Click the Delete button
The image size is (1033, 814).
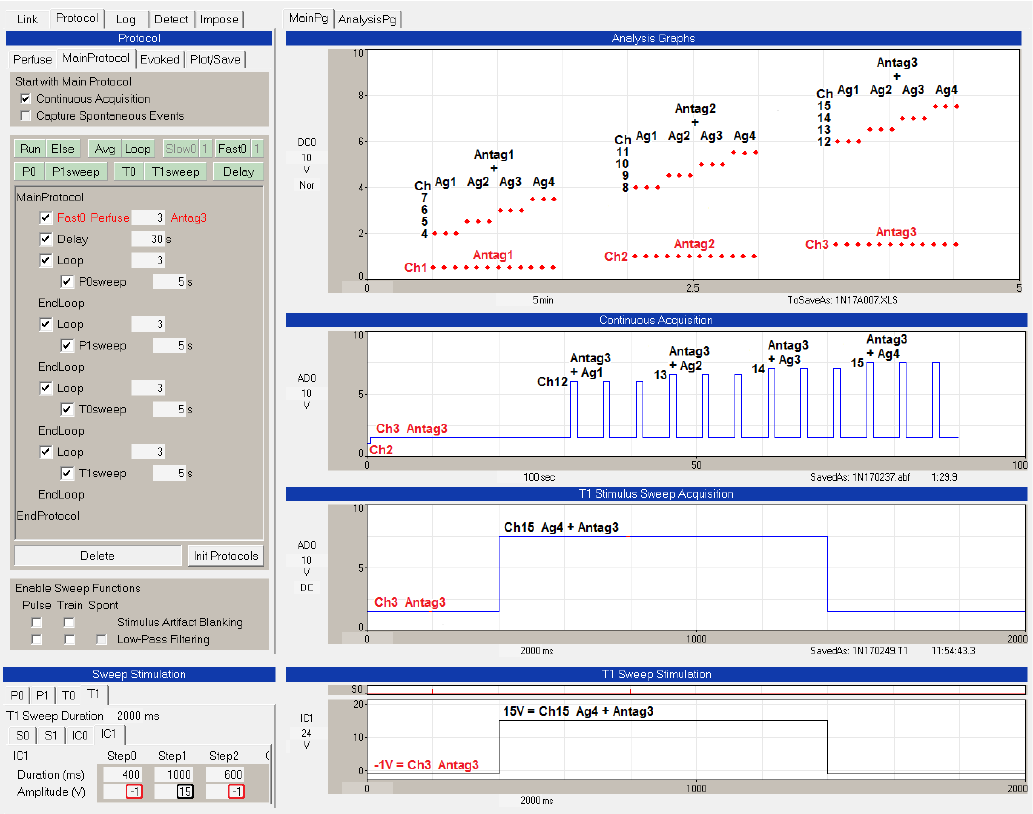click(x=97, y=555)
